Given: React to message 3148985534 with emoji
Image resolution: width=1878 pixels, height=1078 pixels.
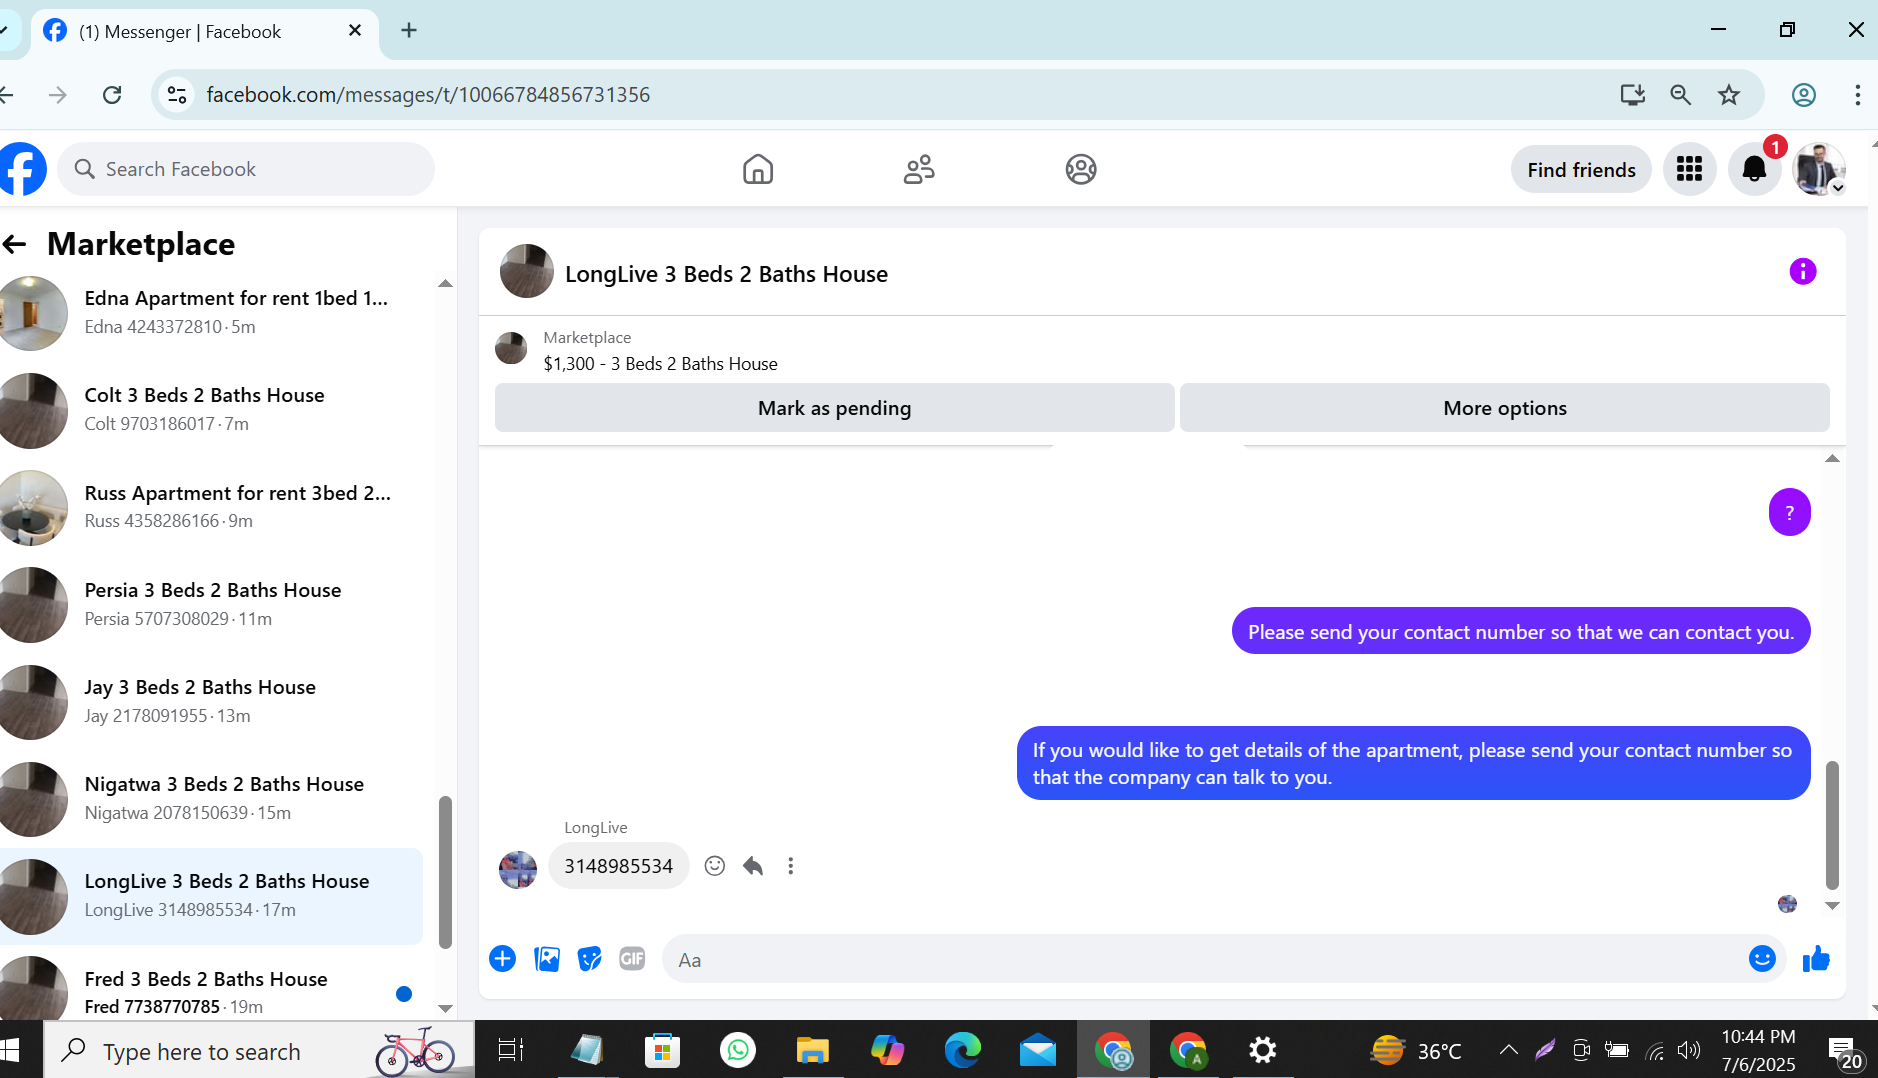Looking at the screenshot, I should point(714,866).
